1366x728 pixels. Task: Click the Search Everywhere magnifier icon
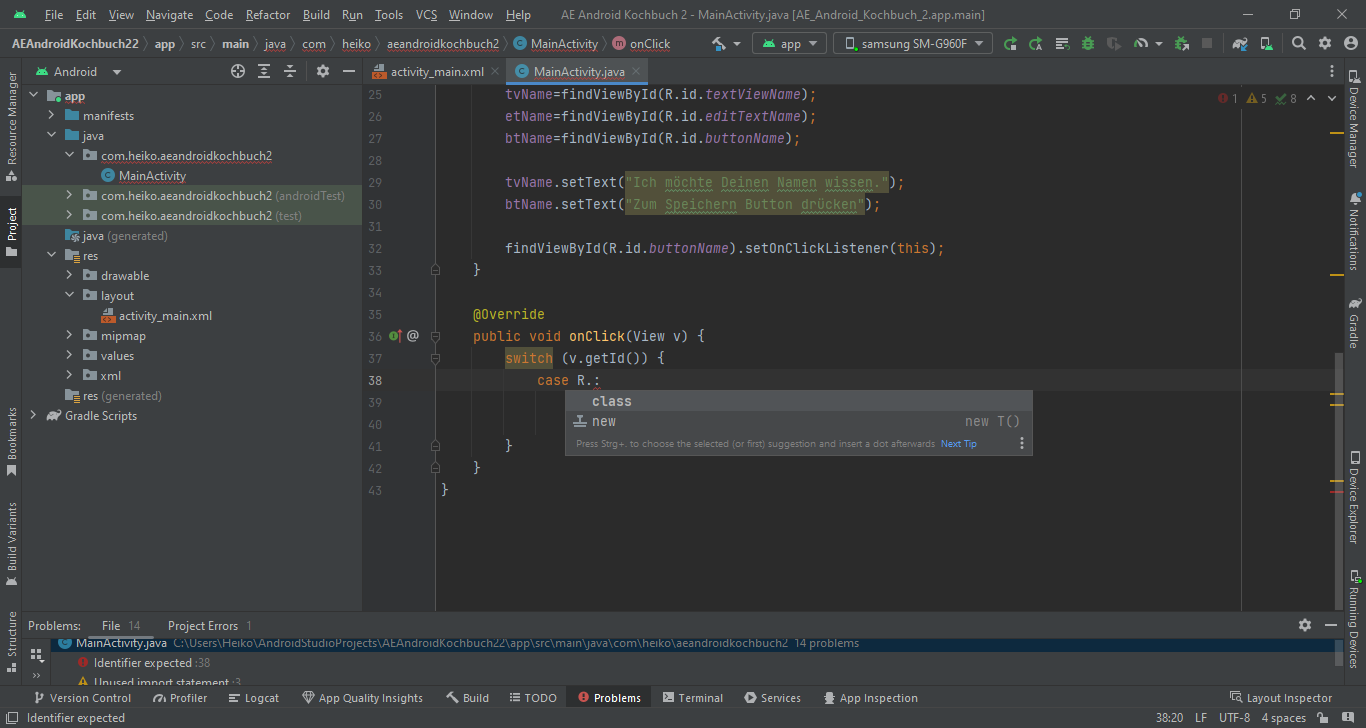pos(1298,44)
